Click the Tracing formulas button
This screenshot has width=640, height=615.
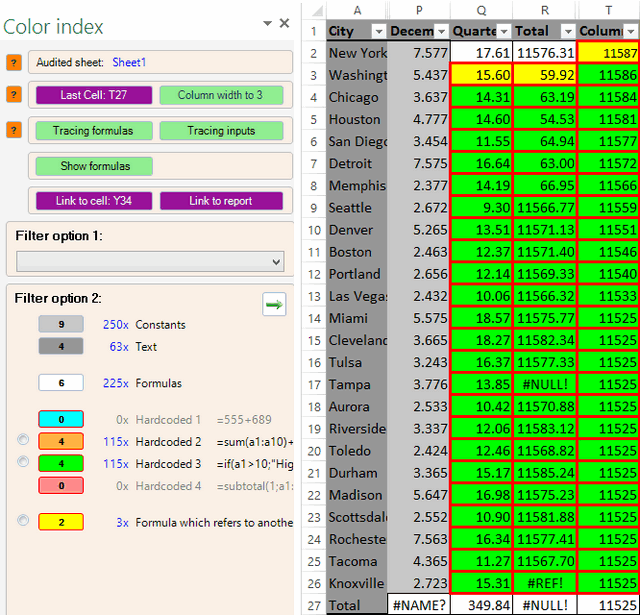pos(94,131)
